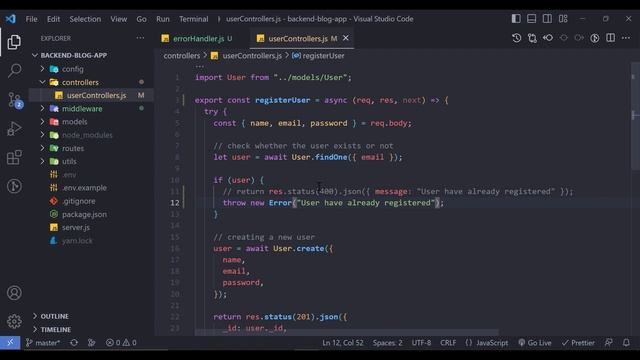Open errors and warnings count in status bar
This screenshot has width=640, height=360.
[x=121, y=343]
